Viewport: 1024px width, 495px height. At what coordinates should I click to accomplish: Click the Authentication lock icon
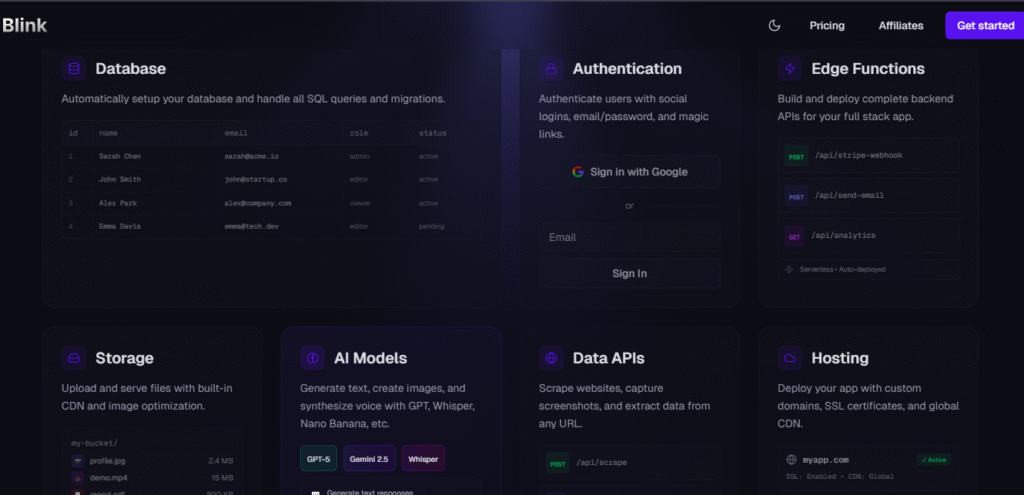point(551,69)
